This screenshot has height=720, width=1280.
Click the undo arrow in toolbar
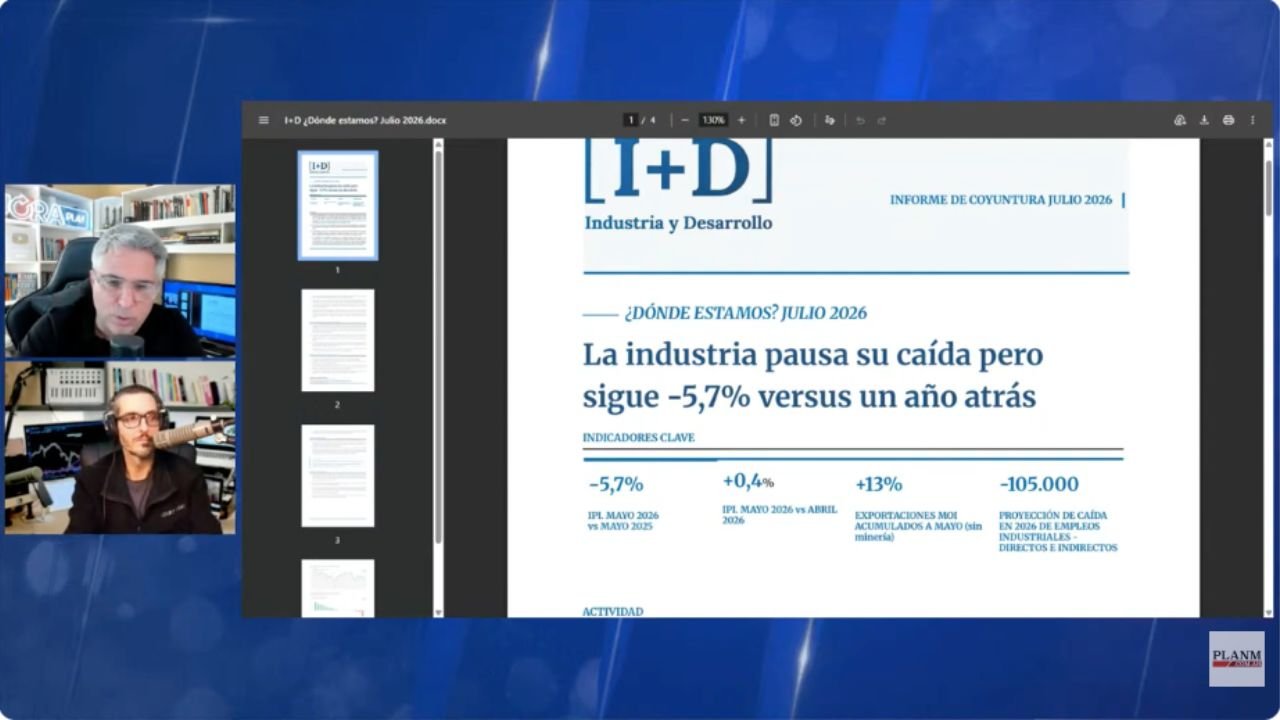coord(860,120)
